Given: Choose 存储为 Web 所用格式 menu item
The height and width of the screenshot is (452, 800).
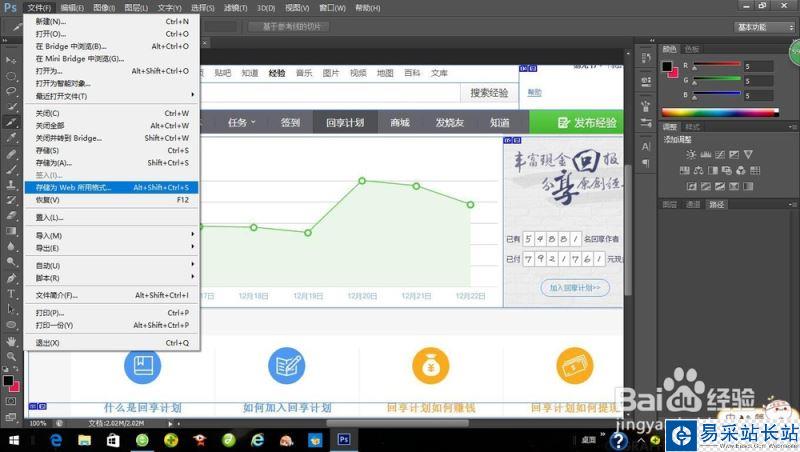Looking at the screenshot, I should [x=111, y=187].
